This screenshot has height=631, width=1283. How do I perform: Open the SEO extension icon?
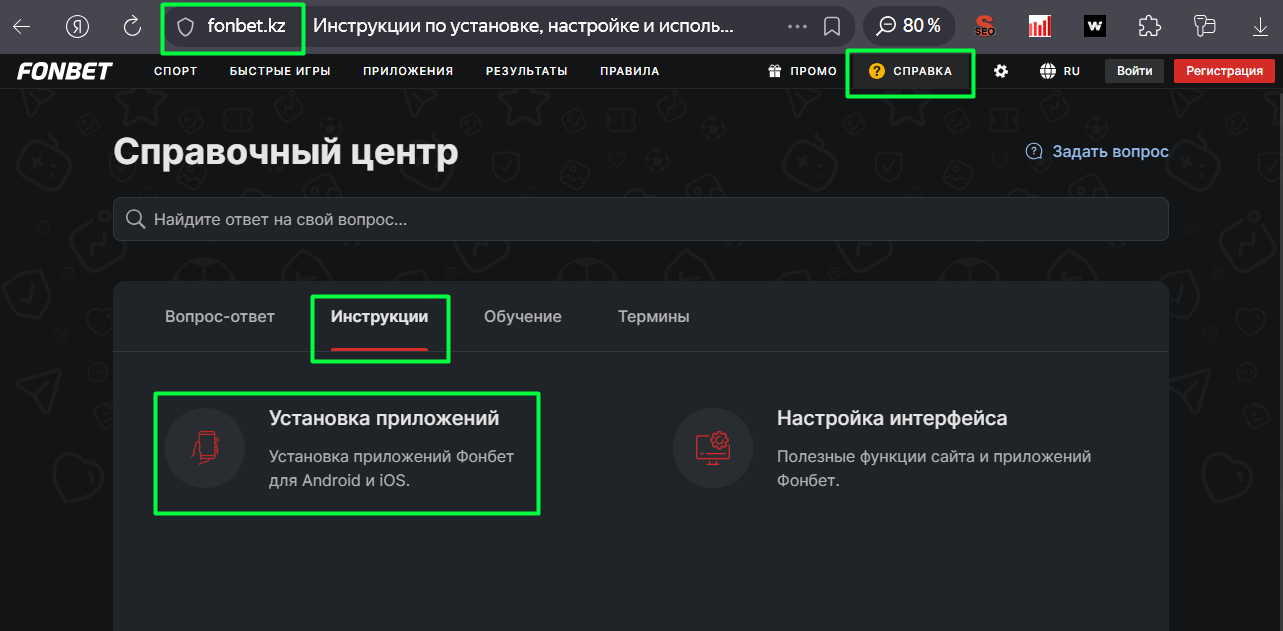(x=985, y=26)
